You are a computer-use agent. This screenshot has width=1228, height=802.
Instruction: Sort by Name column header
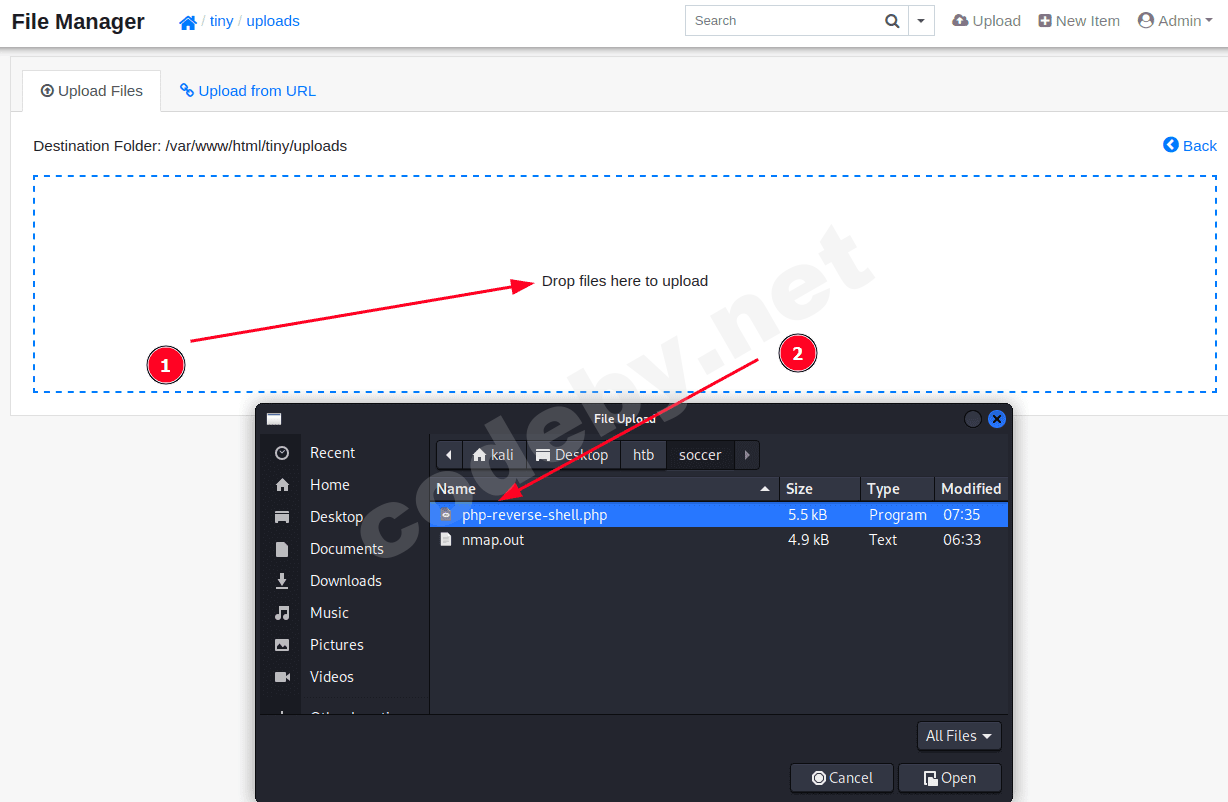pyautogui.click(x=605, y=489)
